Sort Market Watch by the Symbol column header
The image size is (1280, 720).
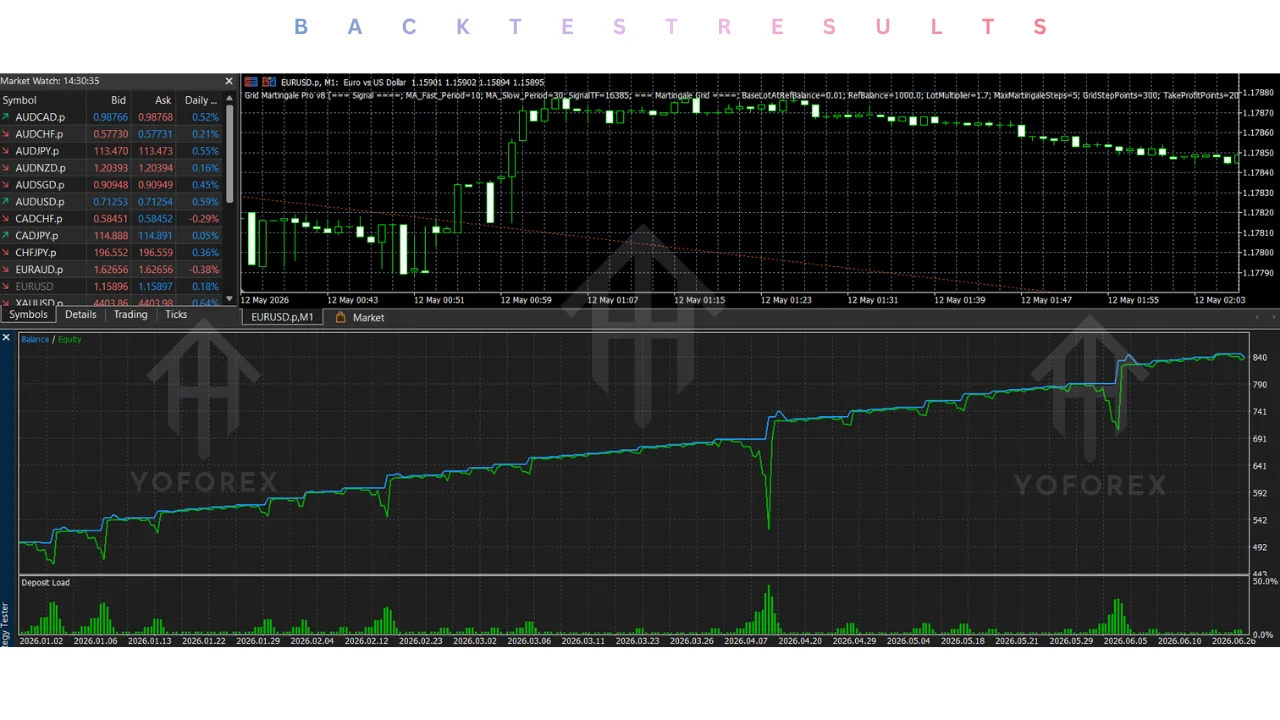pos(43,100)
